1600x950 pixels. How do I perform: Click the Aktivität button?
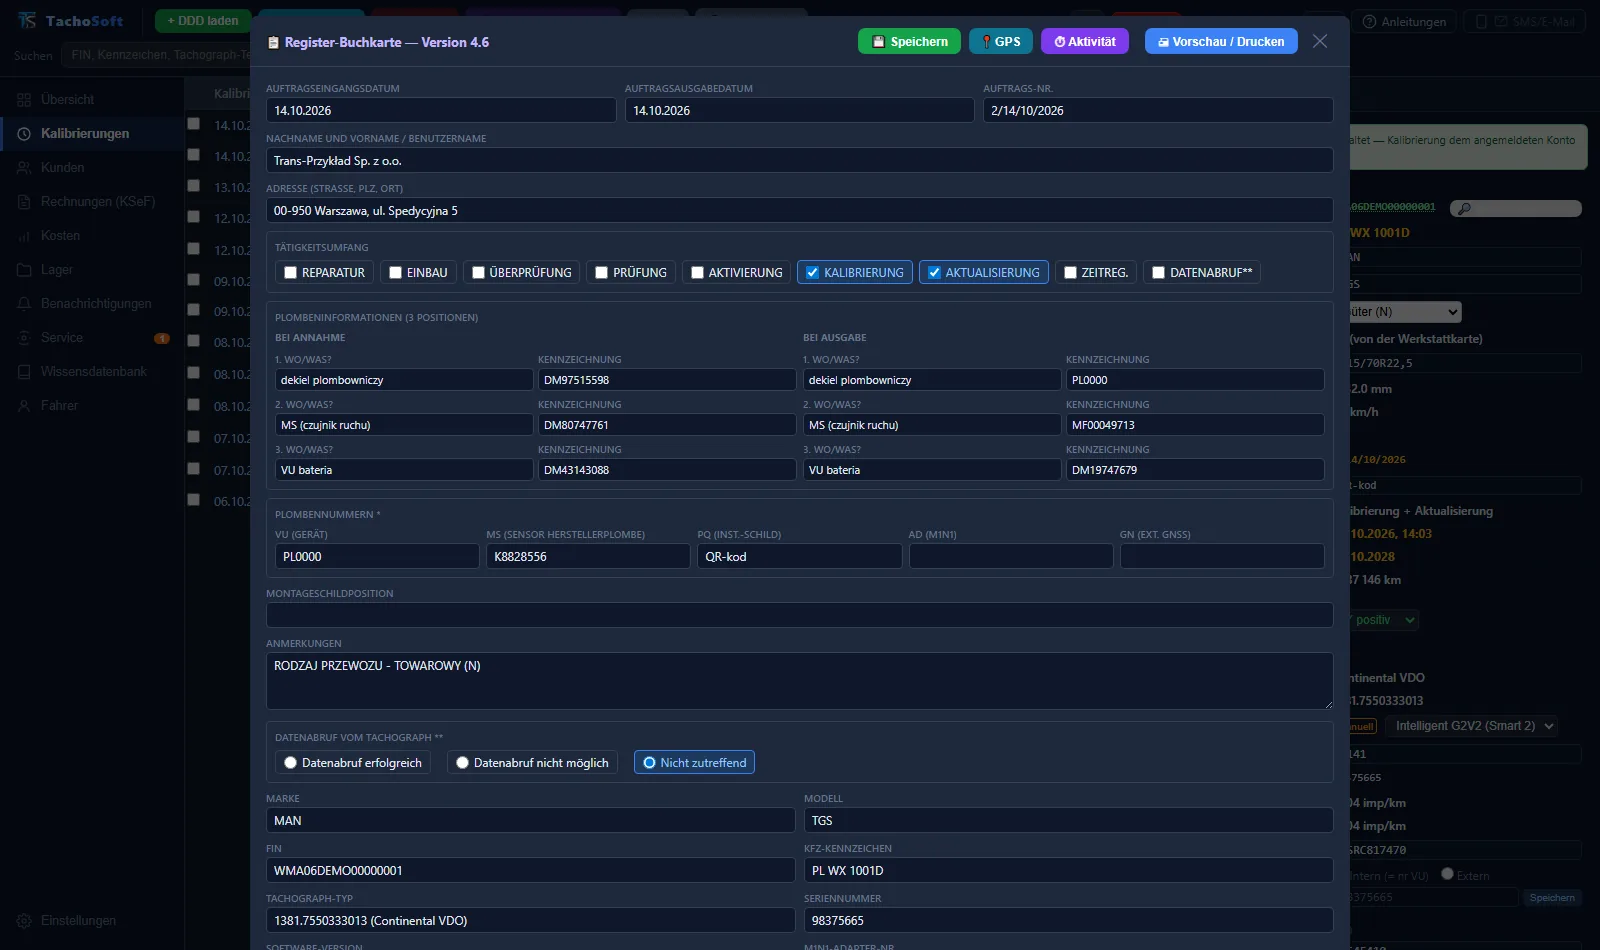(1085, 41)
